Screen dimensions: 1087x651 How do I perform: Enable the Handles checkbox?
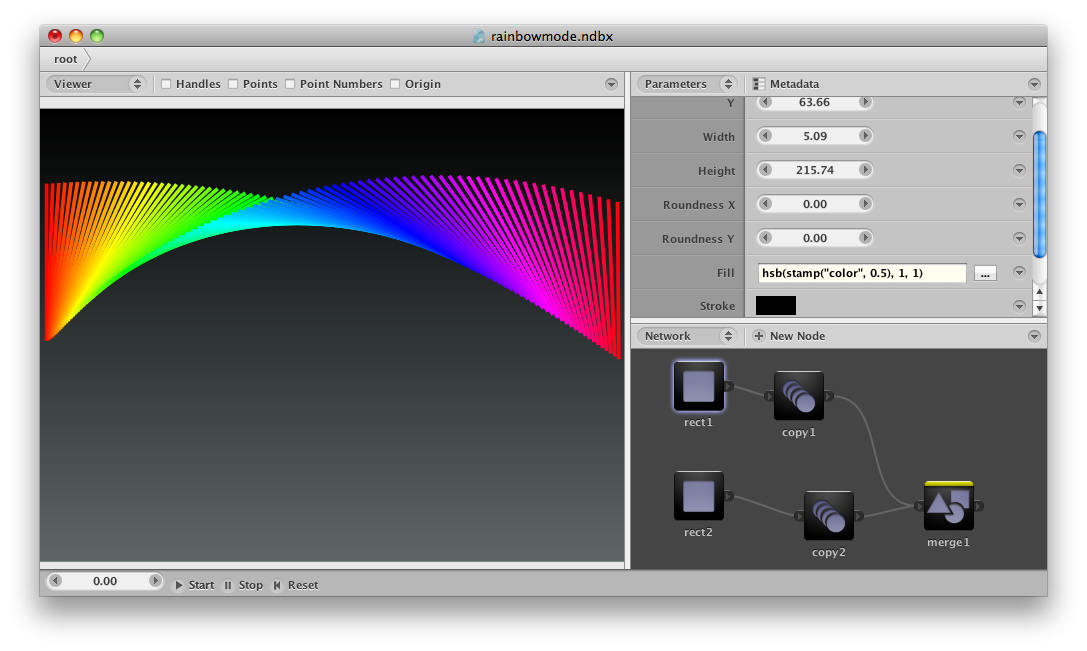[x=166, y=84]
